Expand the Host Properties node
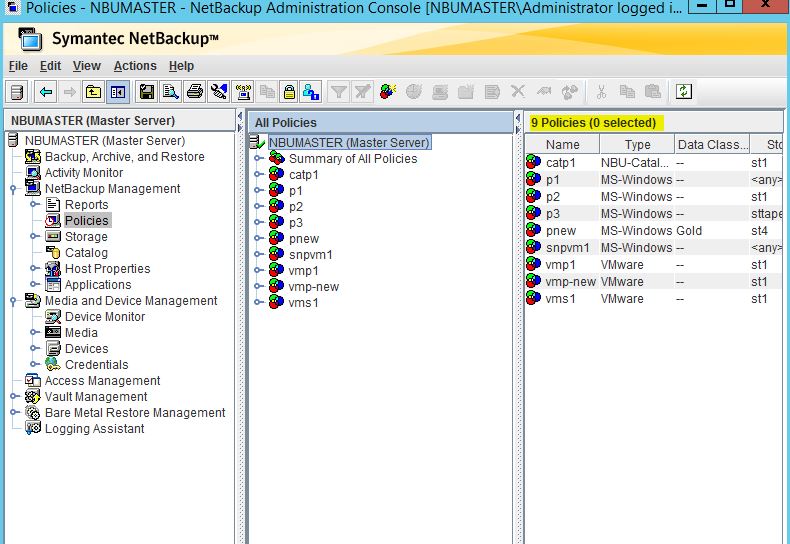790x544 pixels. click(34, 268)
